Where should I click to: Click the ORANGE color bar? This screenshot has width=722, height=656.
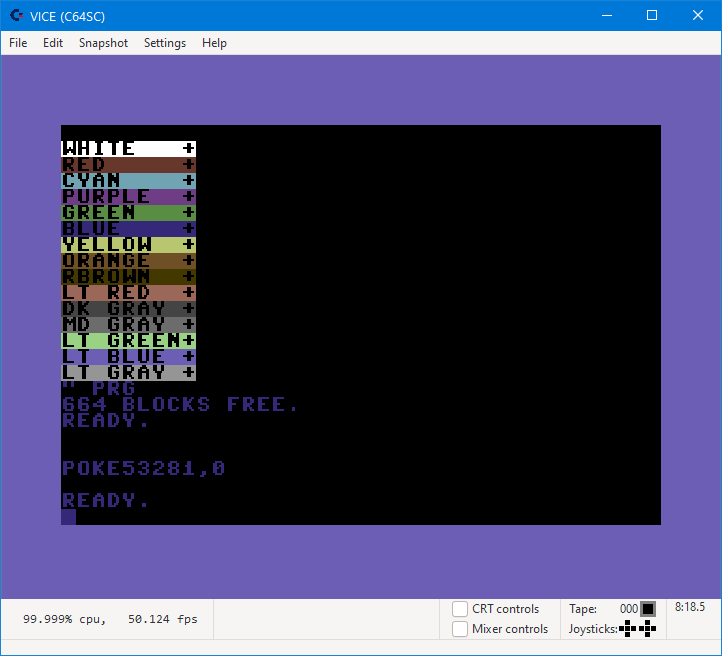pyautogui.click(x=128, y=261)
